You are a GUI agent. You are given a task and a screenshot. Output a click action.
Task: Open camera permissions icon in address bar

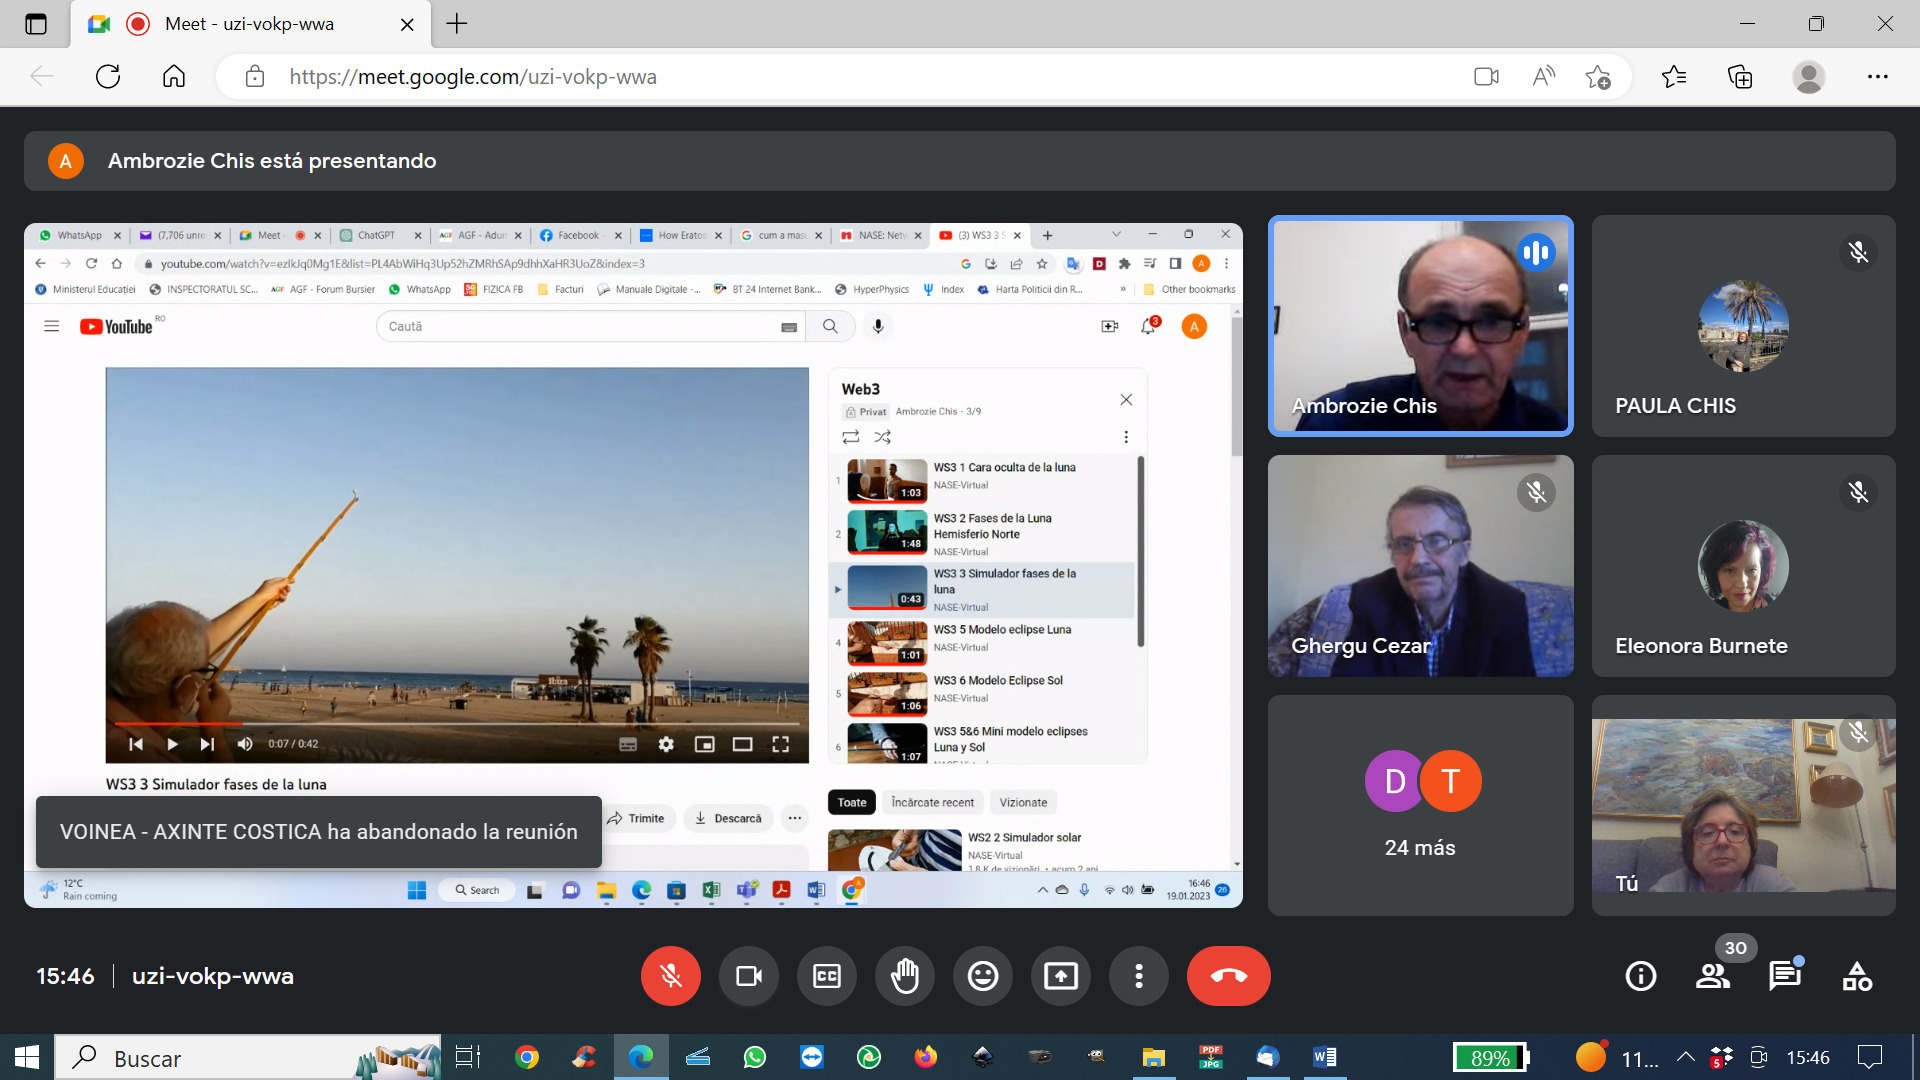(x=1486, y=77)
